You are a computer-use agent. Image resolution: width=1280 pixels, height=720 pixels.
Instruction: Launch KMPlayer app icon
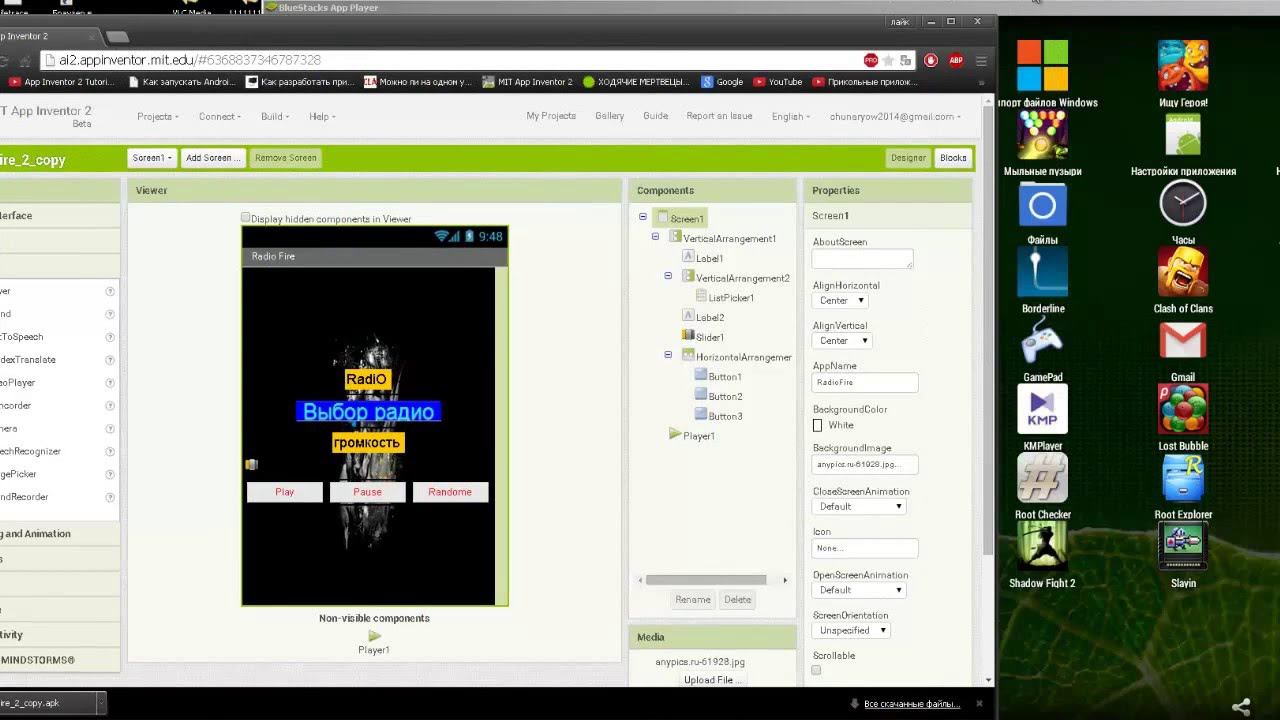click(x=1042, y=410)
